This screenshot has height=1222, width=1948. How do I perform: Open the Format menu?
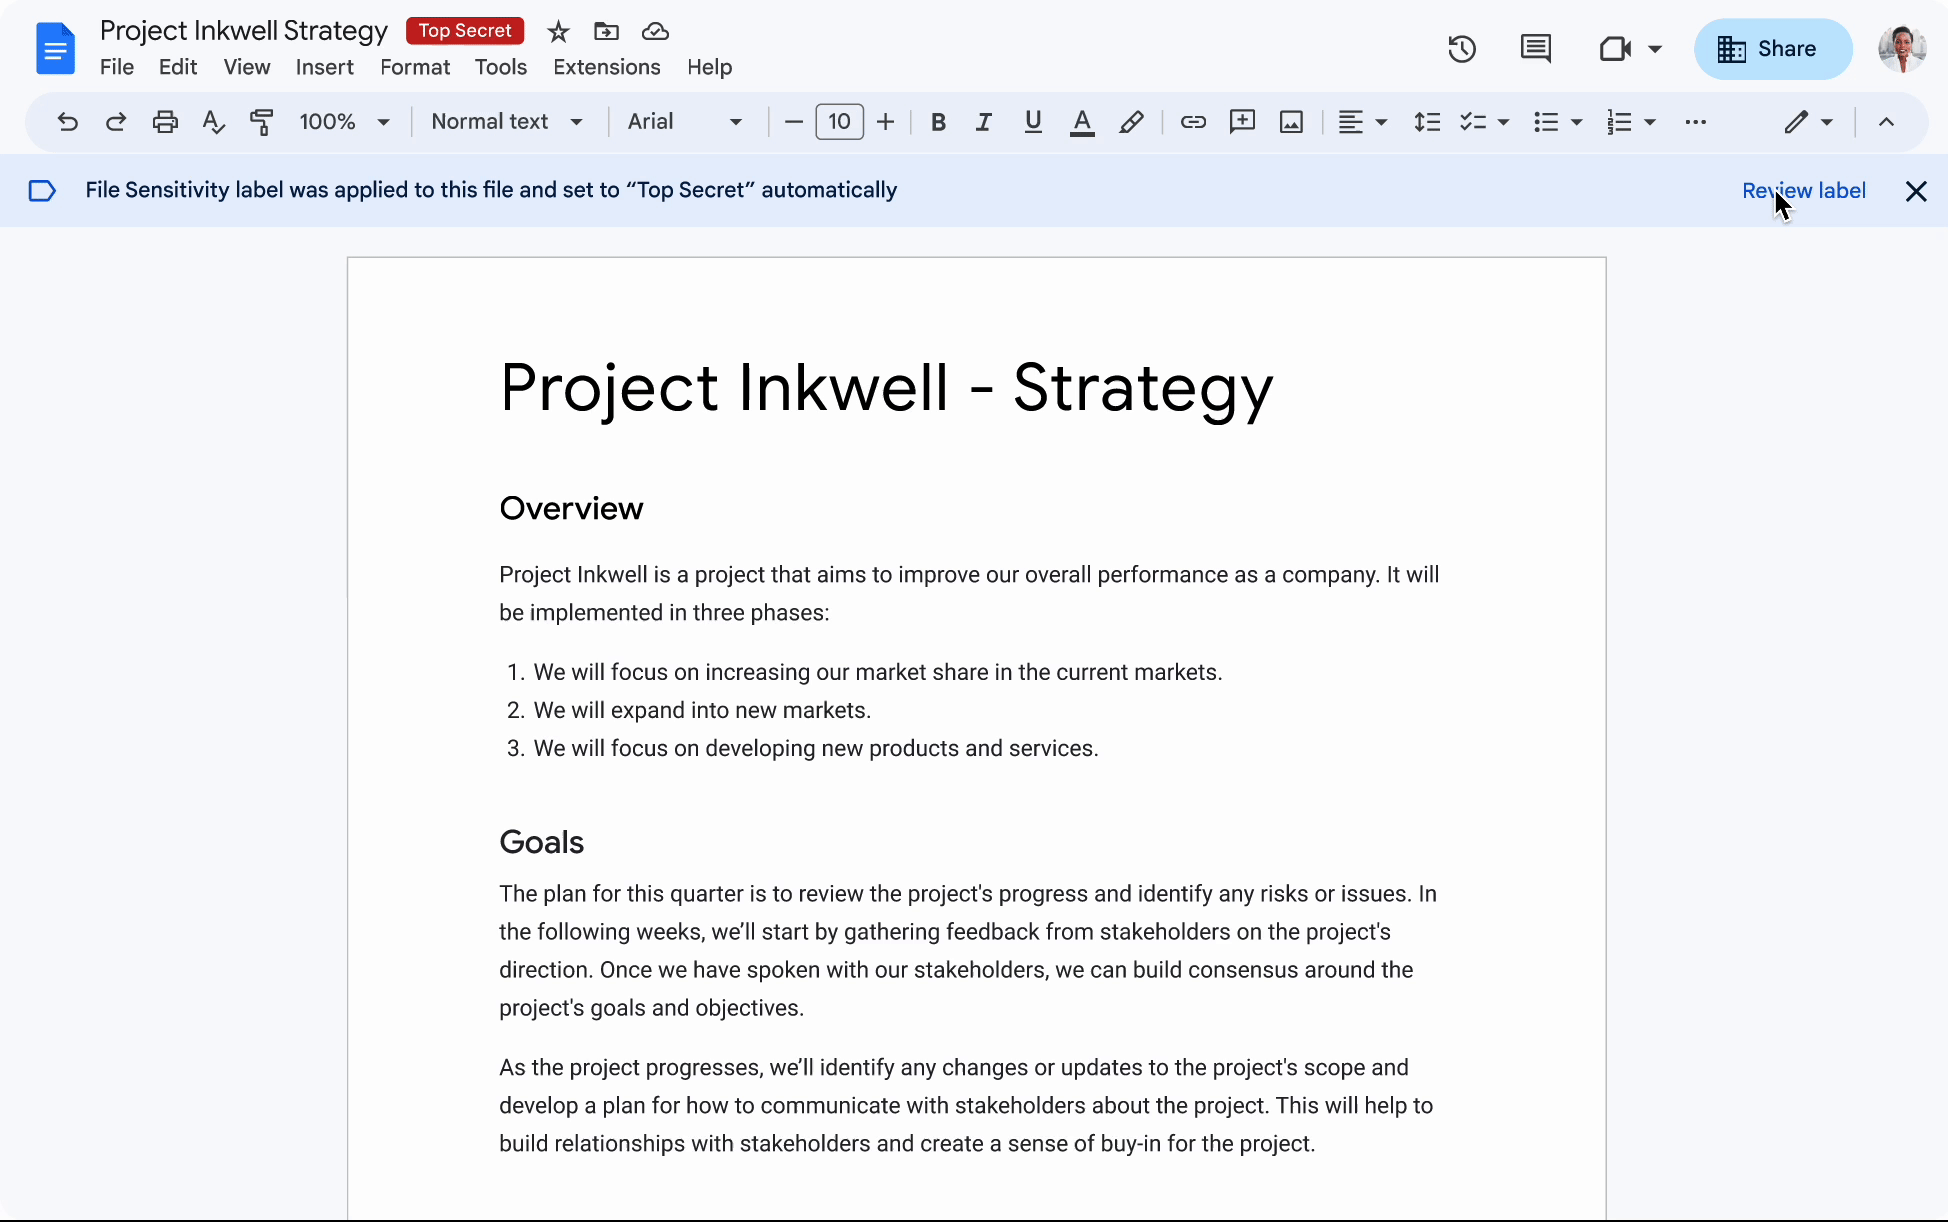(414, 66)
